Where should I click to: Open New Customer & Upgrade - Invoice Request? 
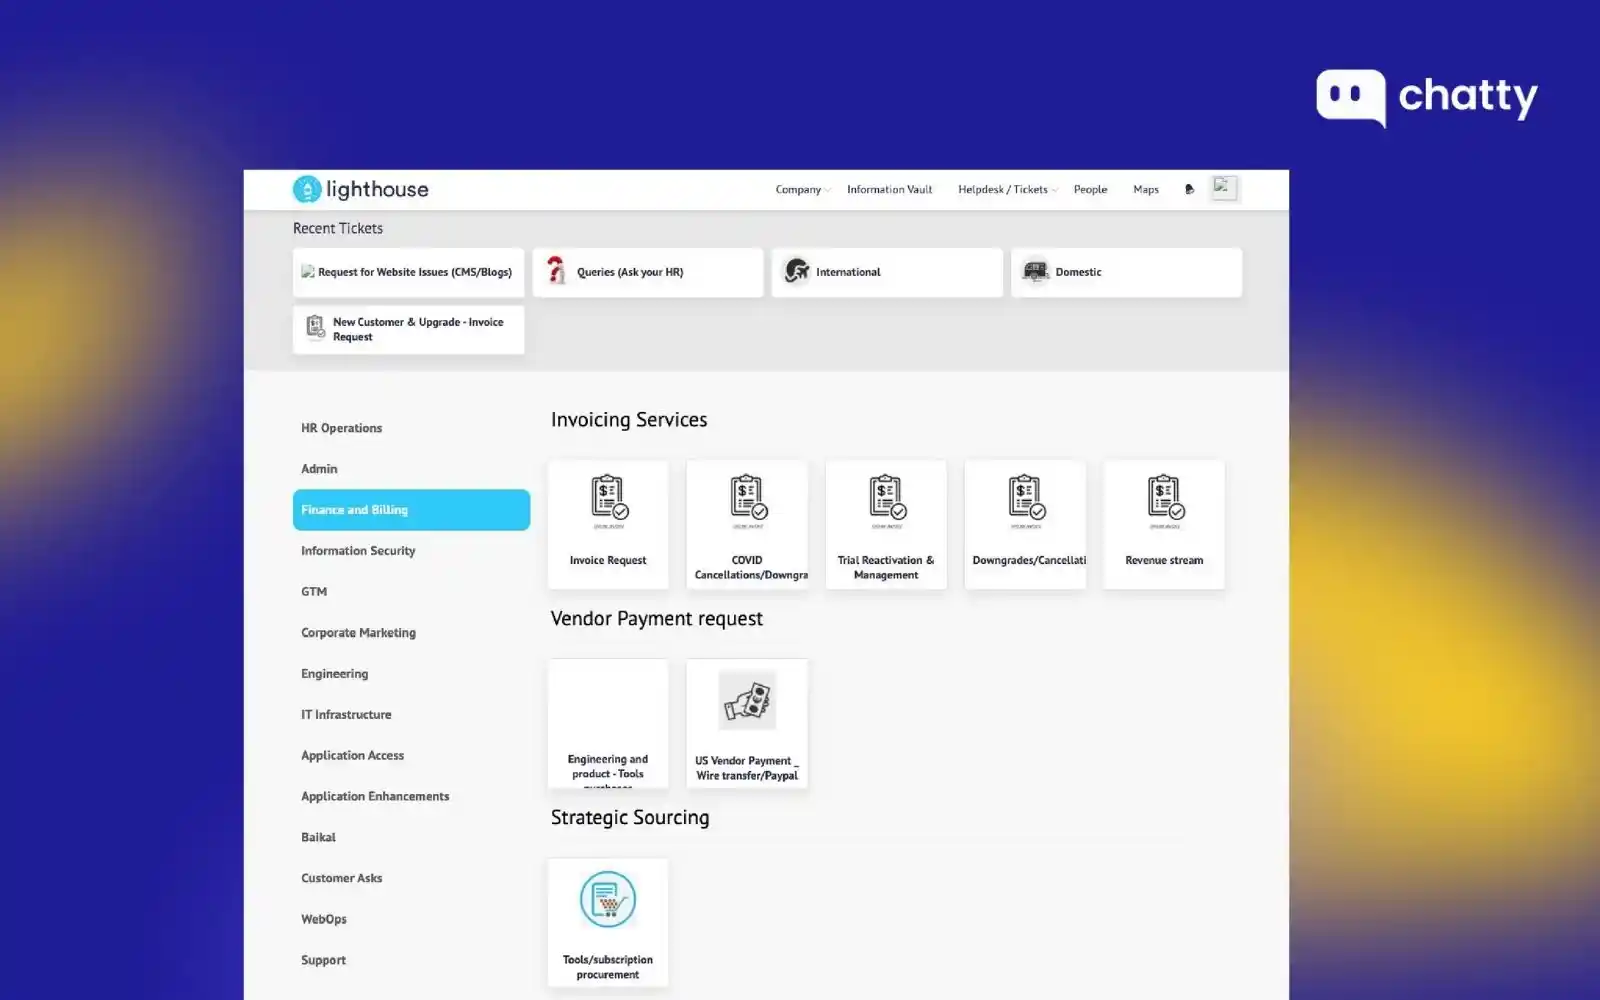coord(408,329)
